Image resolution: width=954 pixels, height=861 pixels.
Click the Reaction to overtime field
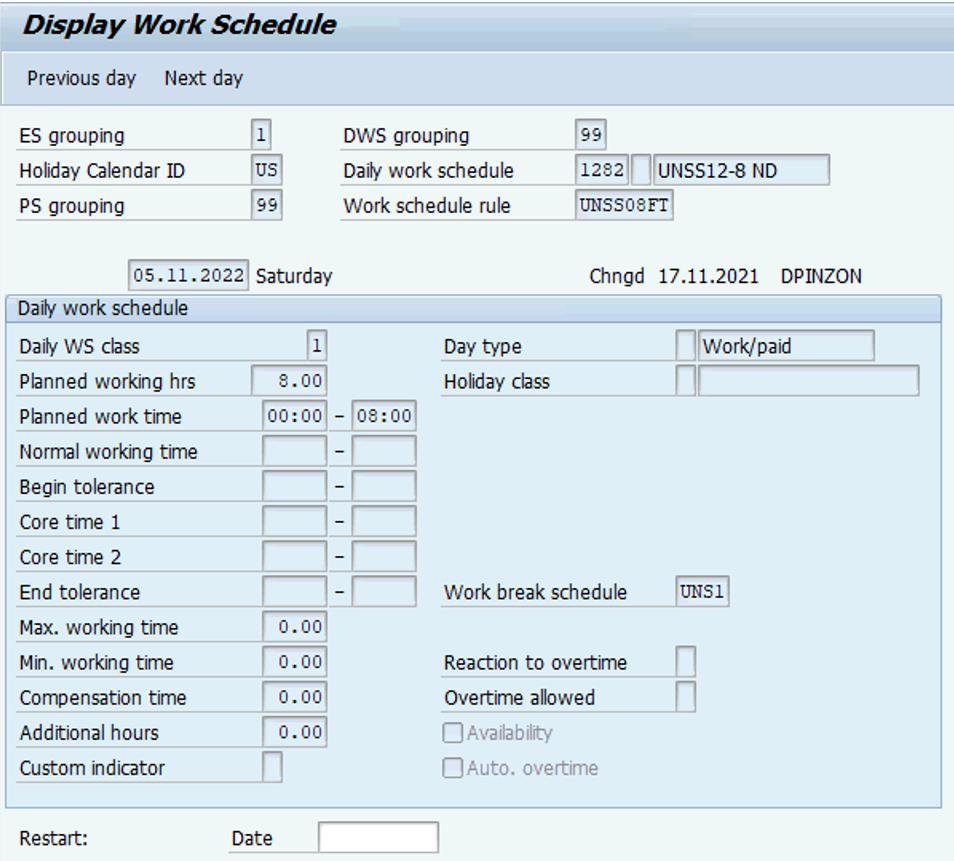[x=687, y=662]
